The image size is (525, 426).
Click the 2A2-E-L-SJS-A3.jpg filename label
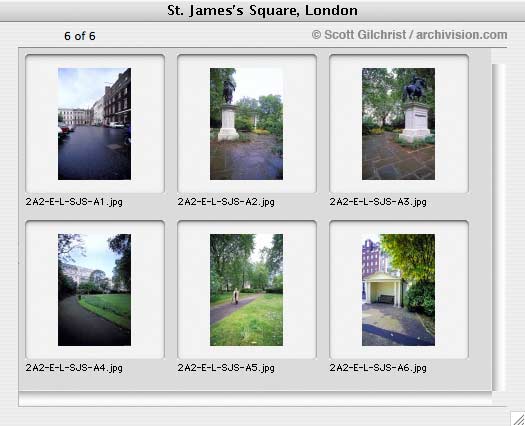point(378,202)
